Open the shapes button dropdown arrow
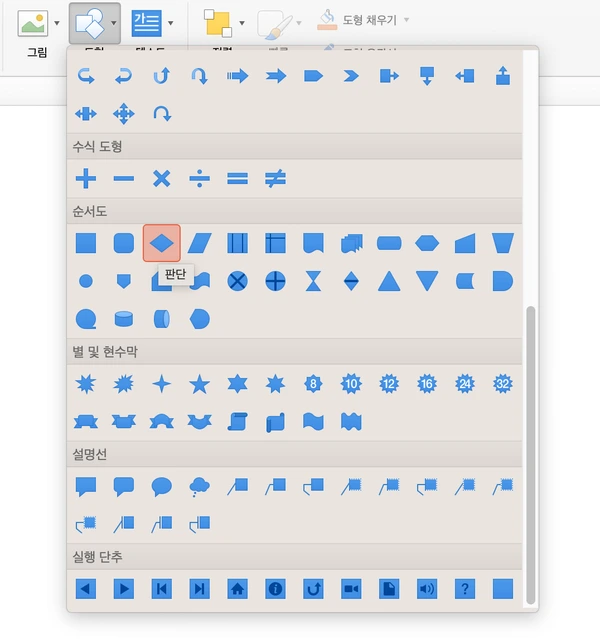This screenshot has height=639, width=600. click(x=114, y=23)
